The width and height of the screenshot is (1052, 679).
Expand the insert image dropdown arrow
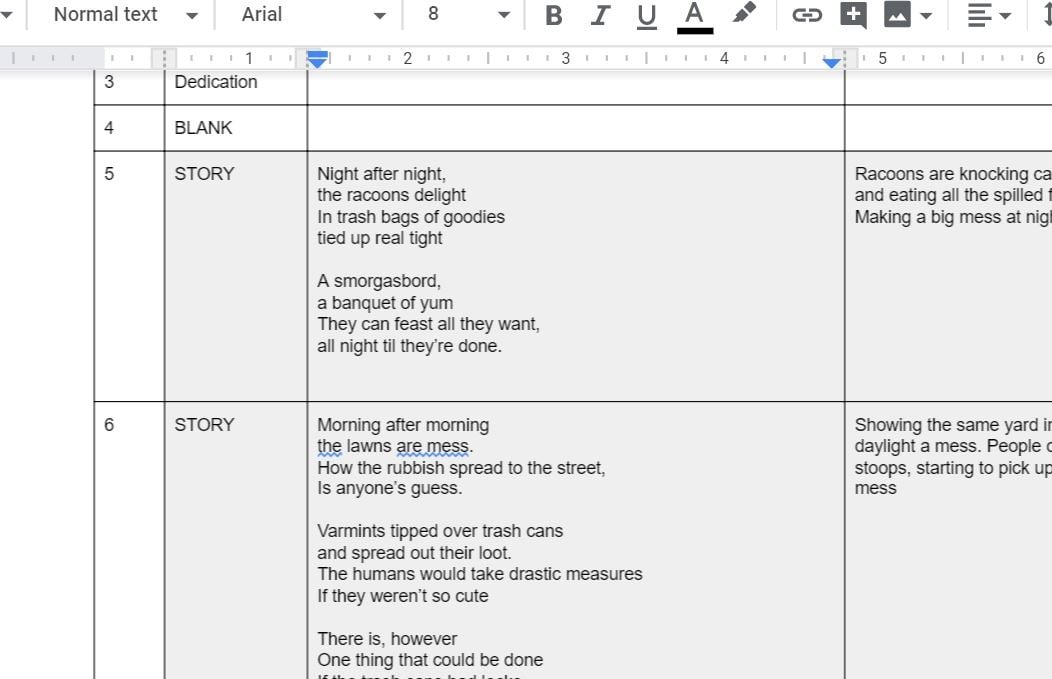click(926, 15)
